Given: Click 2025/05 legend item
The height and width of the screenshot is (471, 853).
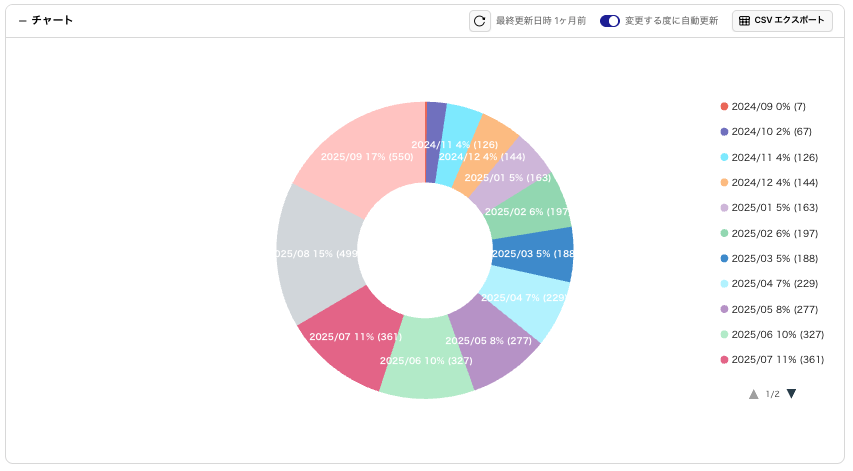Looking at the screenshot, I should 774,309.
